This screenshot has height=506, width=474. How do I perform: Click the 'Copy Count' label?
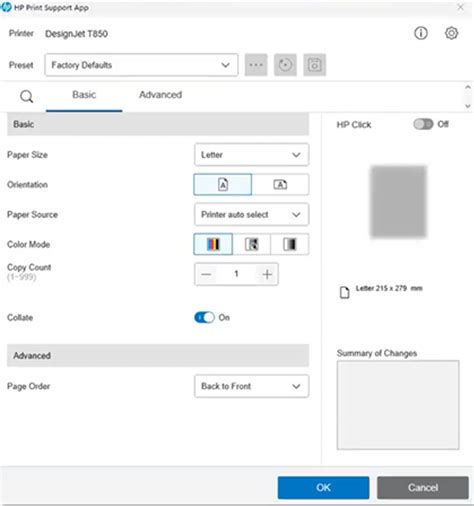tap(29, 267)
